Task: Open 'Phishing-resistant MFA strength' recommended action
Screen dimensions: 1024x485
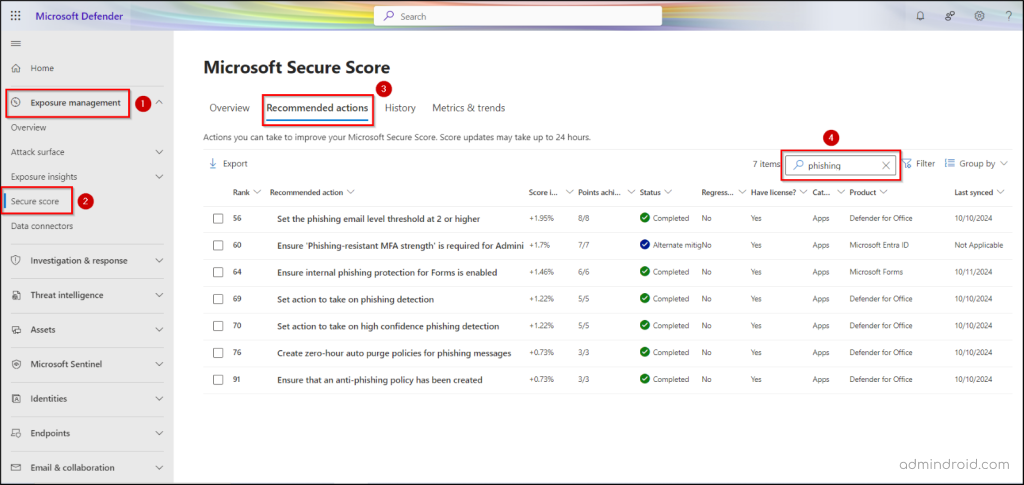Action: coord(400,245)
